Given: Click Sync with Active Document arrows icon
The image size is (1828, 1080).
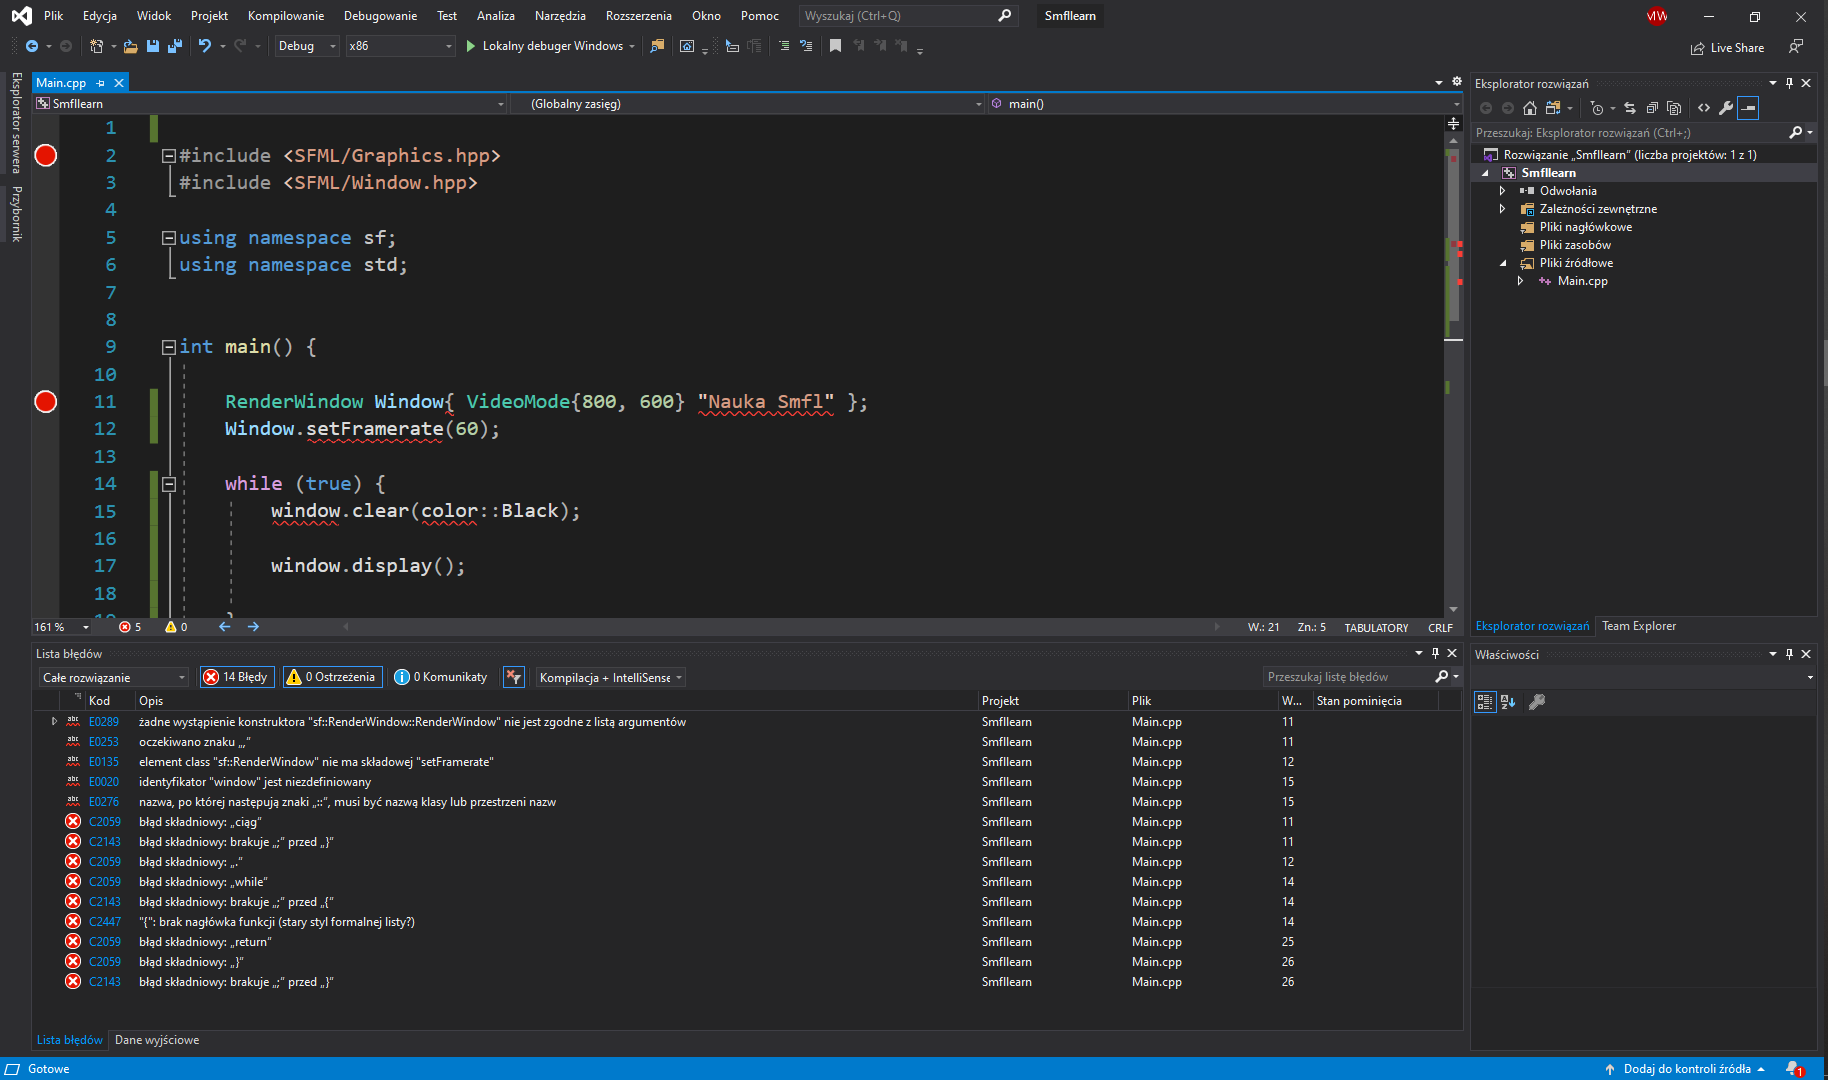Looking at the screenshot, I should [1630, 108].
